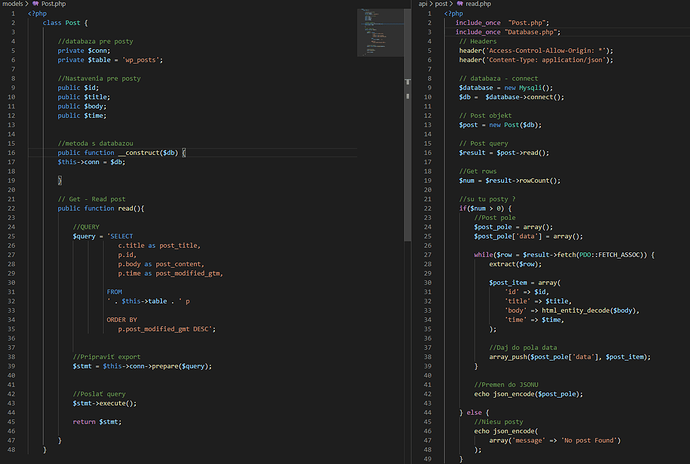Click on 'public $time;' property
This screenshot has width=690, height=464.
pos(82,115)
